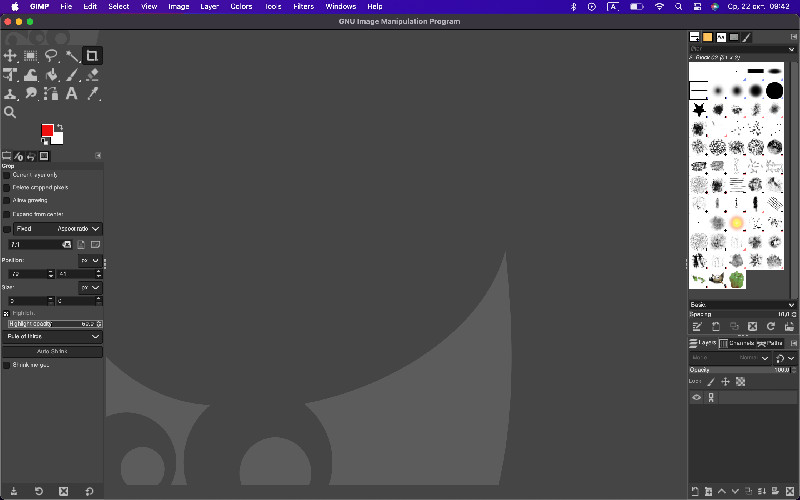
Task: Delete tool preset icon at the dock bottom
Action: 63,491
